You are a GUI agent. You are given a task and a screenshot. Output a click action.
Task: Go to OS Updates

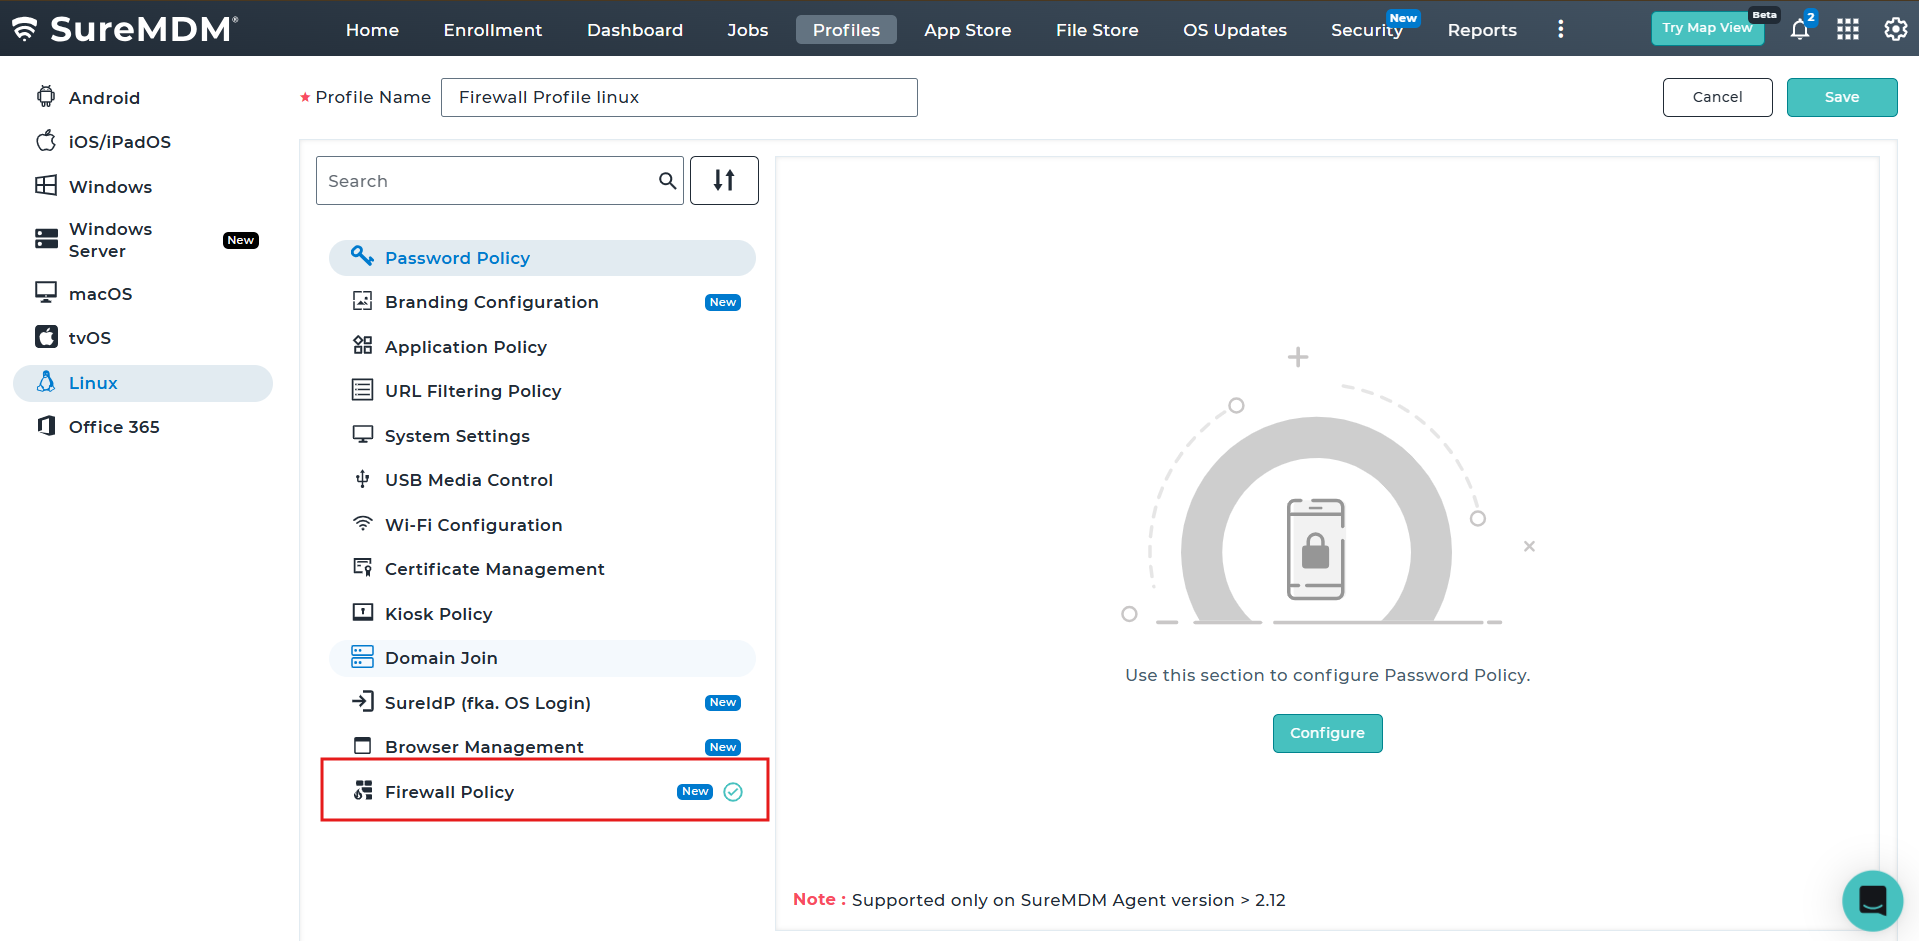[1235, 30]
